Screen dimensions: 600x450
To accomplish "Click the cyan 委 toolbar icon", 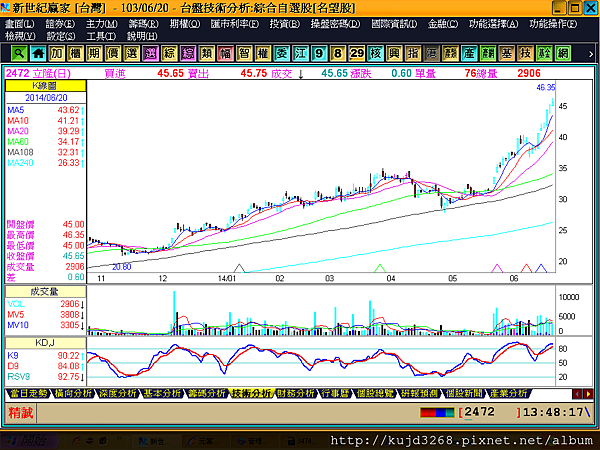I will tap(282, 53).
